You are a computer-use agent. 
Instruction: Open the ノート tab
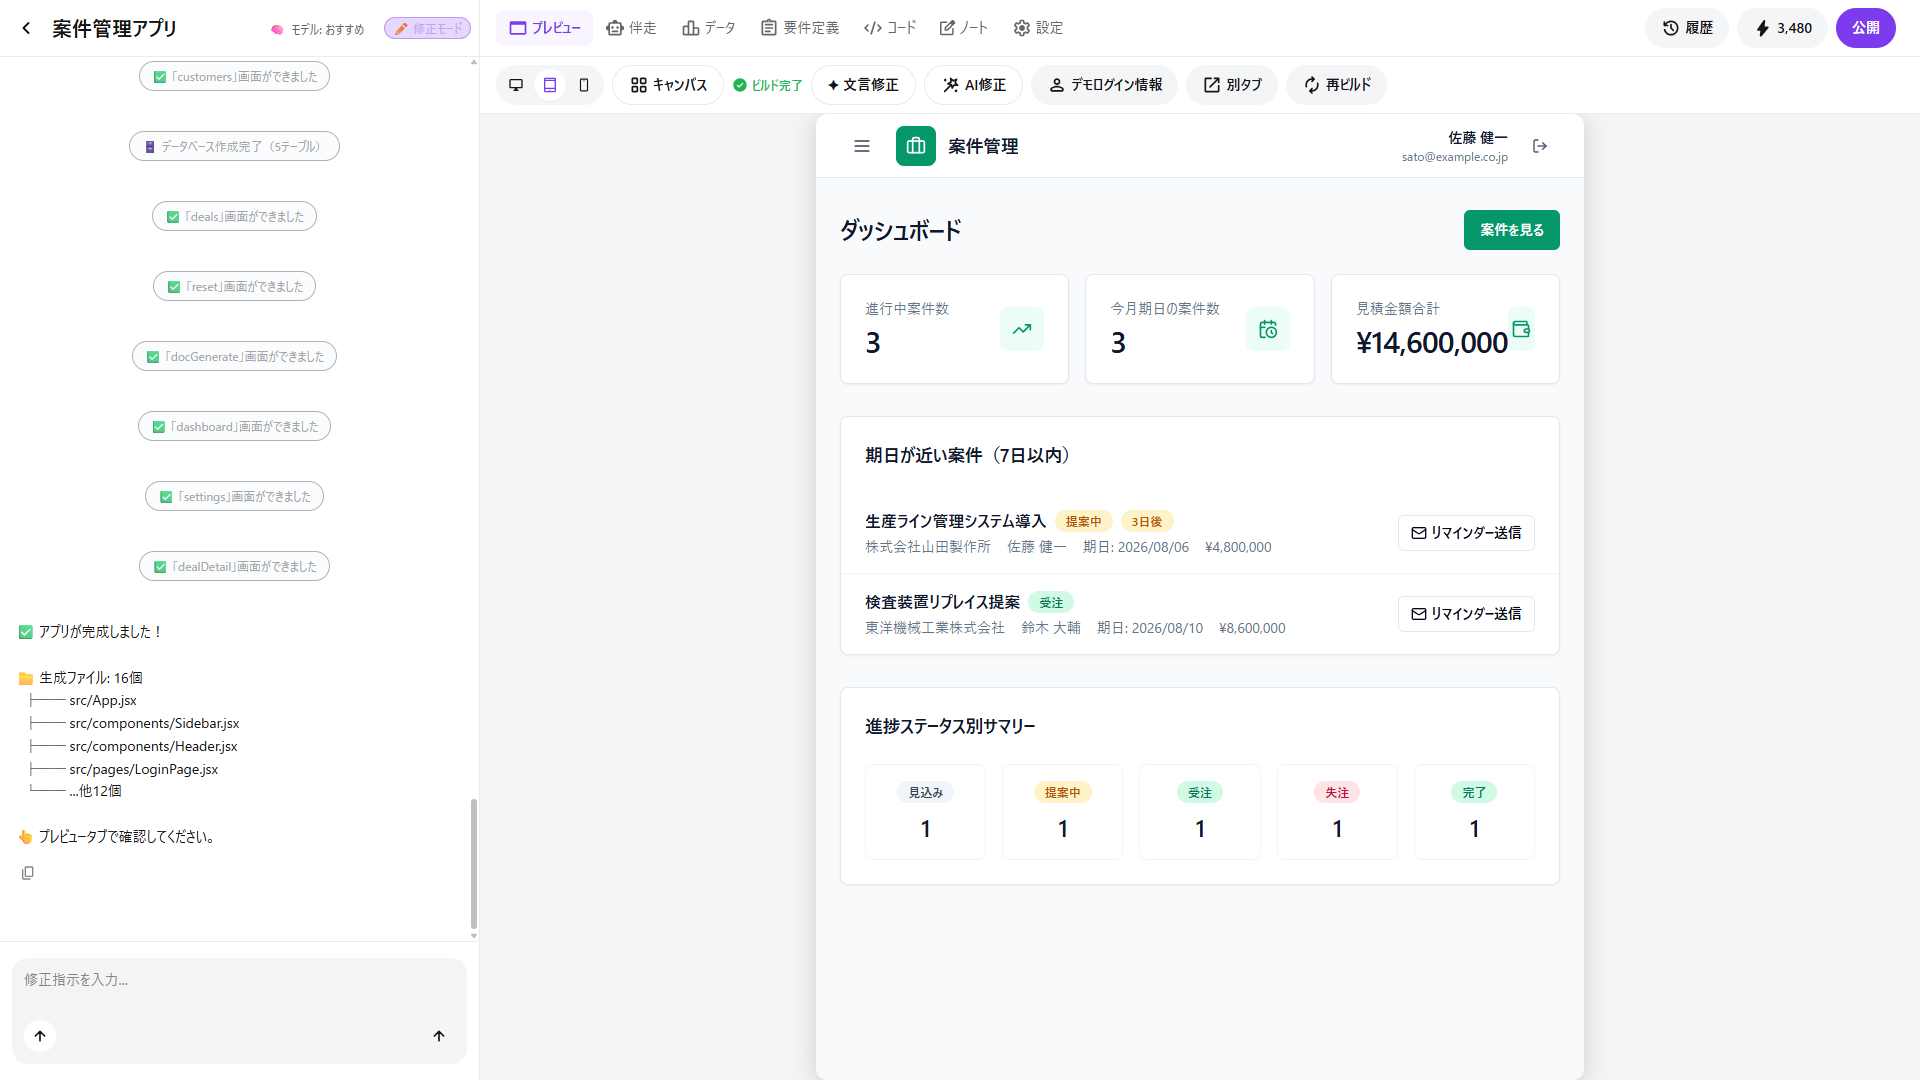tap(964, 28)
